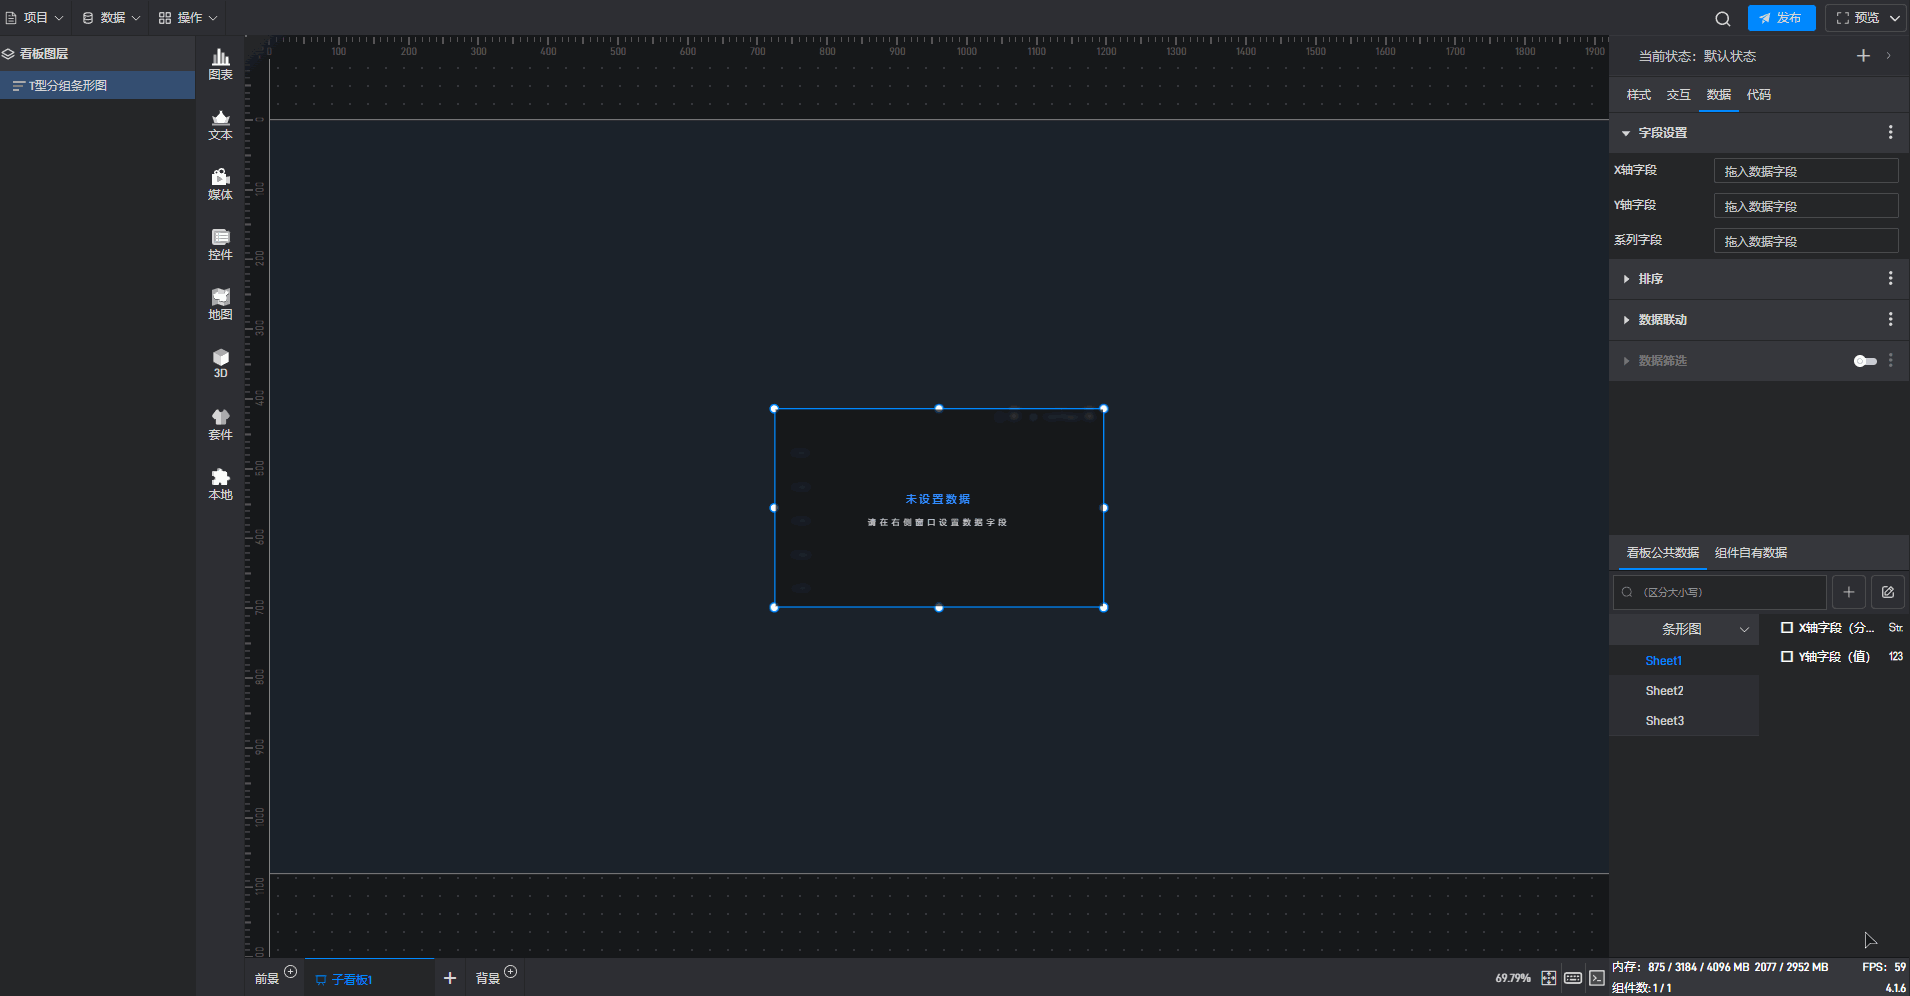Select Sheet2 in the data list
The width and height of the screenshot is (1910, 996).
point(1664,691)
